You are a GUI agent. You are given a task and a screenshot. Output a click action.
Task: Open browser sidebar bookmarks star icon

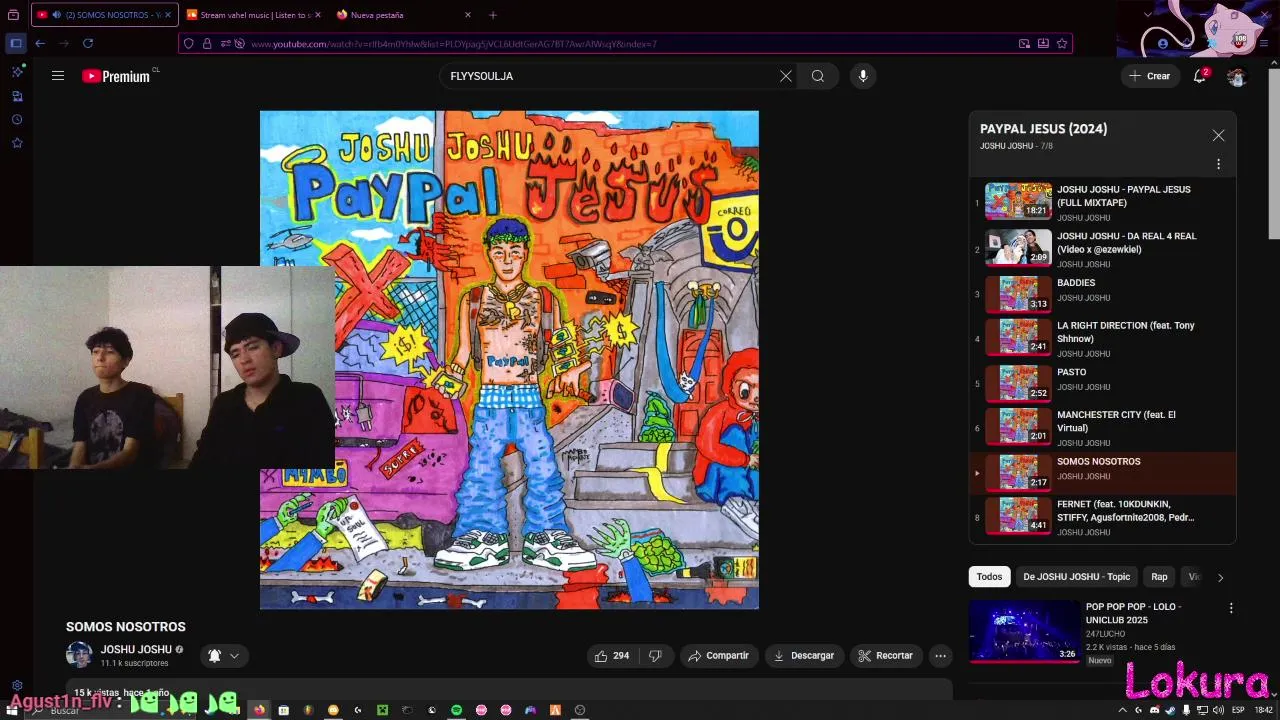click(17, 143)
